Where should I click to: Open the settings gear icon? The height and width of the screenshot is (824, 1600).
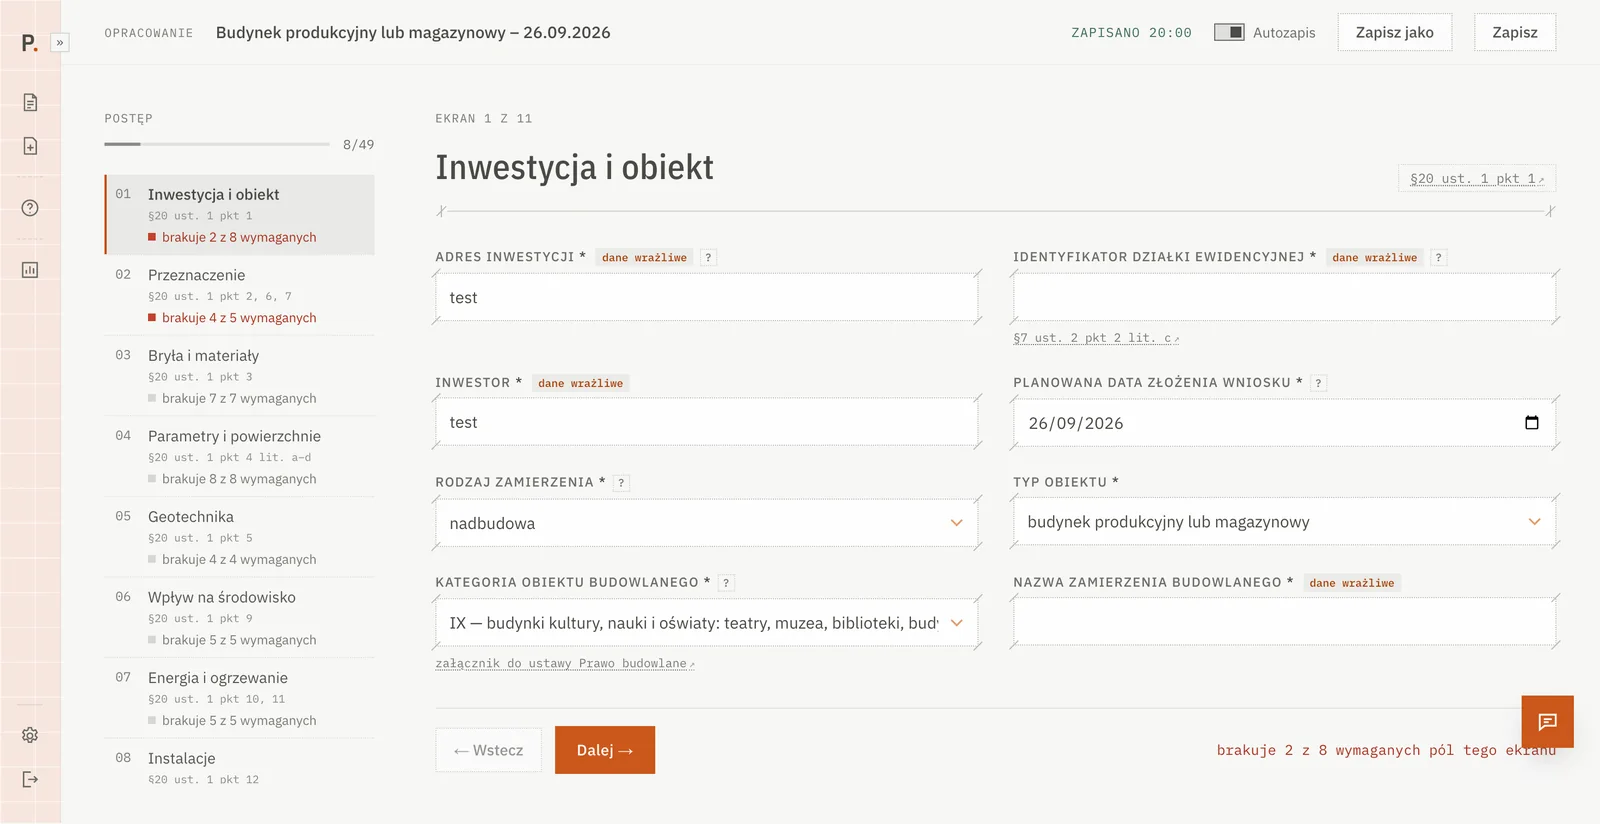point(30,735)
